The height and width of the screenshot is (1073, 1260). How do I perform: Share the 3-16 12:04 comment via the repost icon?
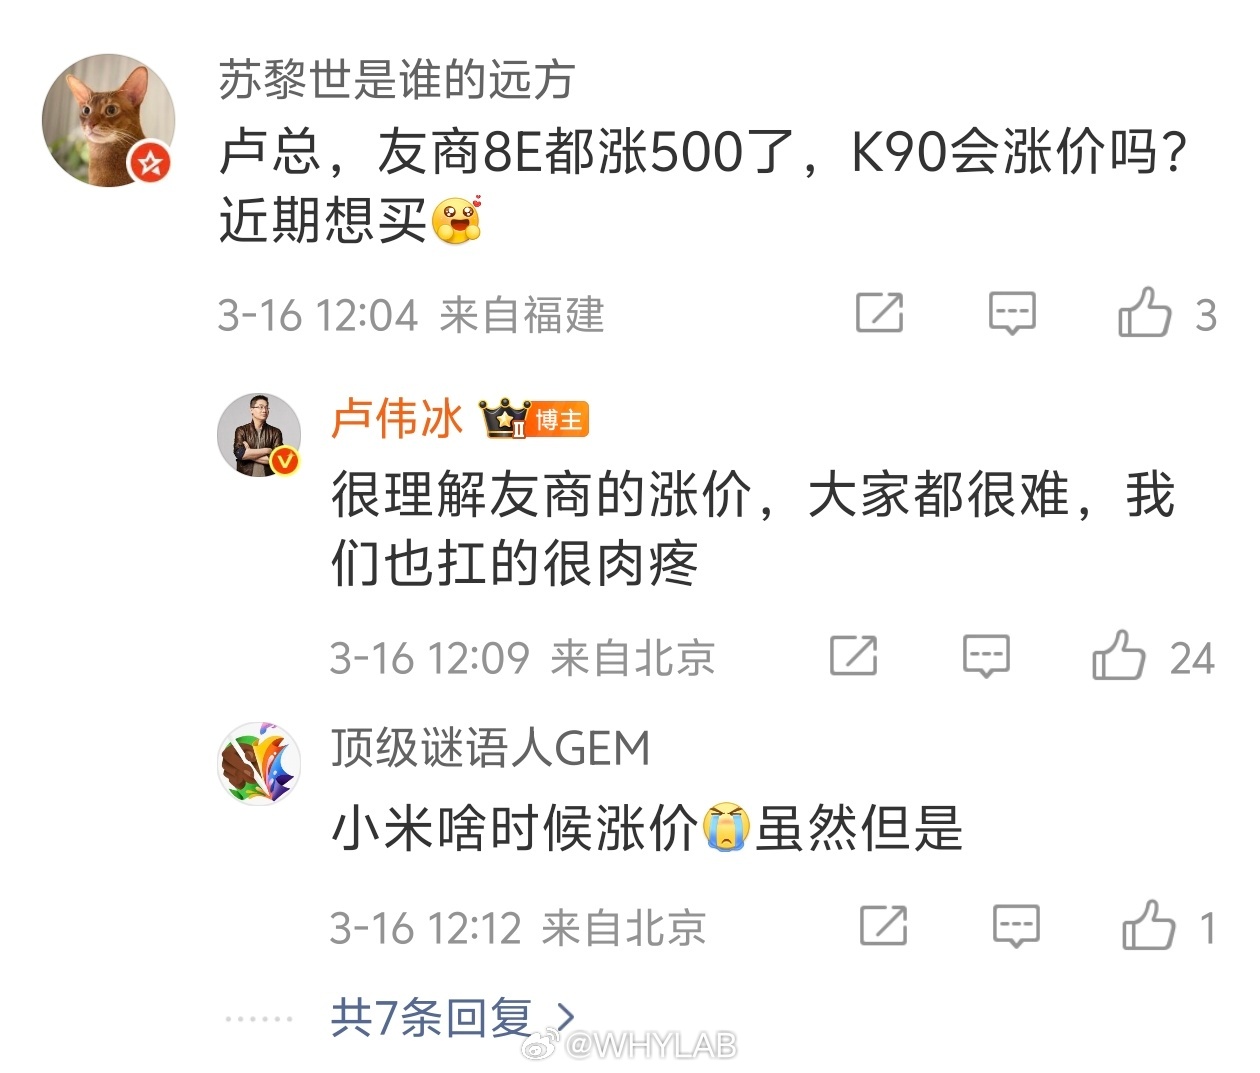(x=880, y=313)
